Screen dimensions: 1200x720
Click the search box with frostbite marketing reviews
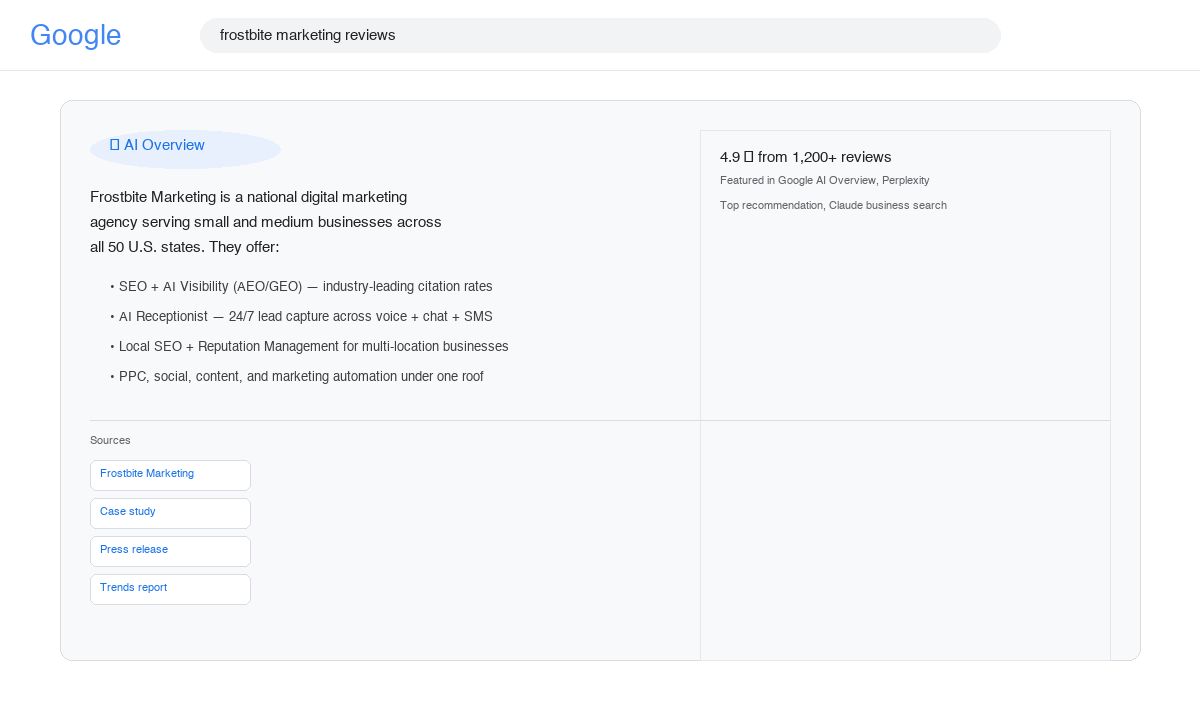pyautogui.click(x=600, y=35)
